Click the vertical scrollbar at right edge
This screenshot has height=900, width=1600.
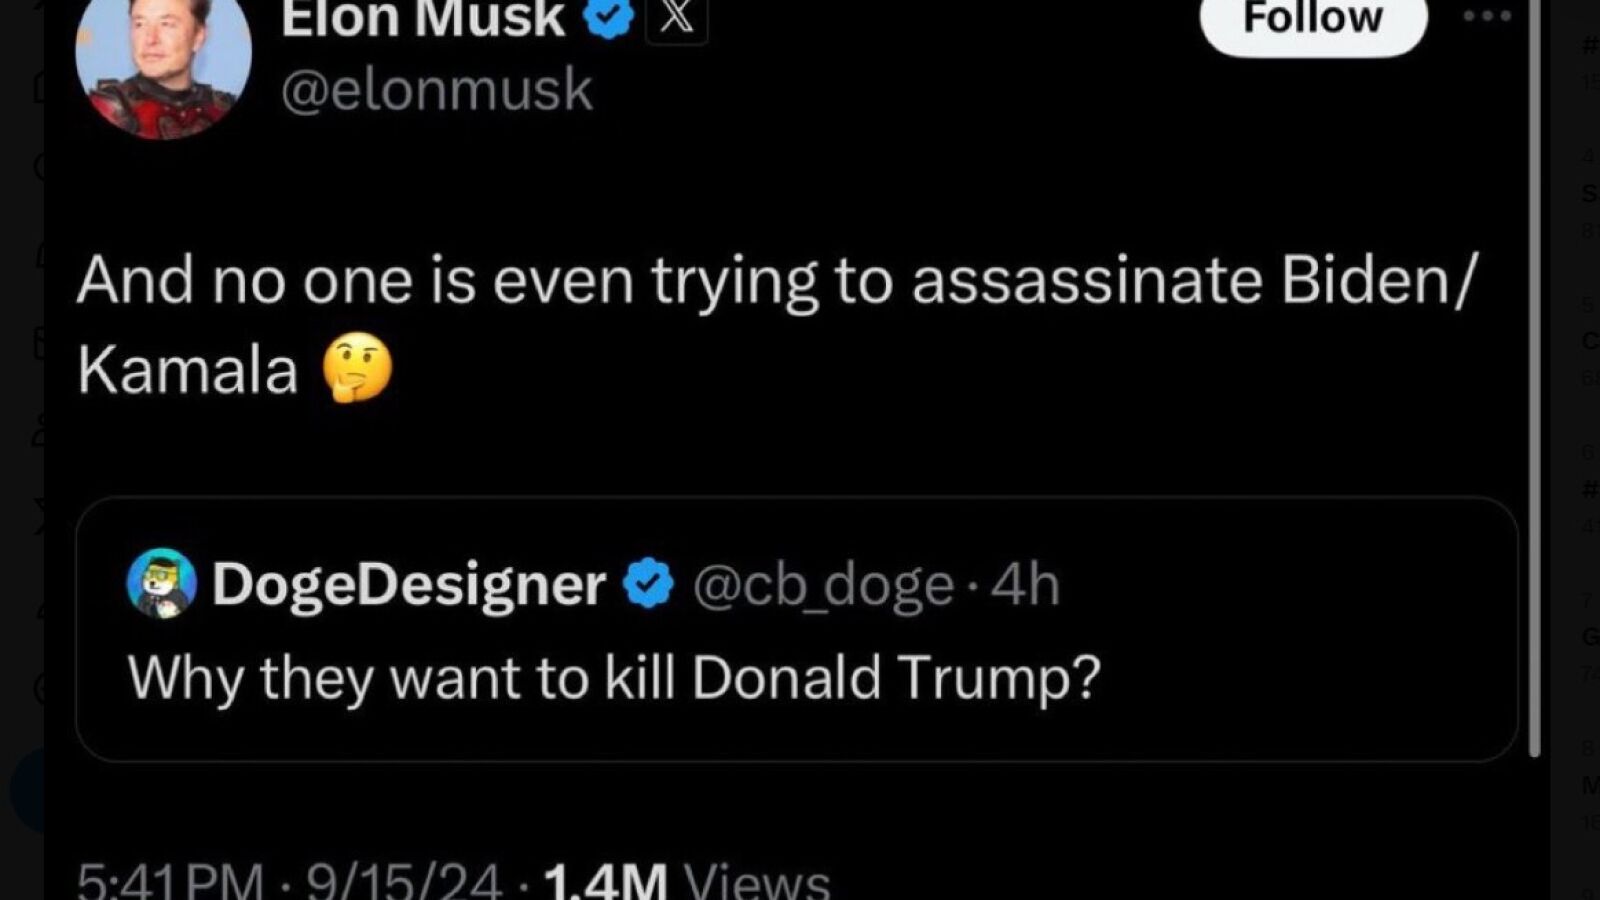[x=1534, y=400]
